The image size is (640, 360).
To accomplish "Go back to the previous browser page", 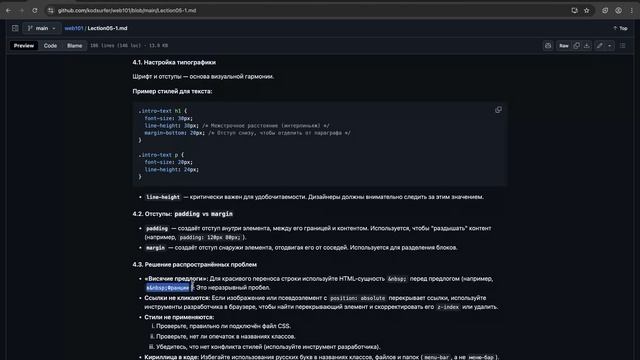I will 9,11.
